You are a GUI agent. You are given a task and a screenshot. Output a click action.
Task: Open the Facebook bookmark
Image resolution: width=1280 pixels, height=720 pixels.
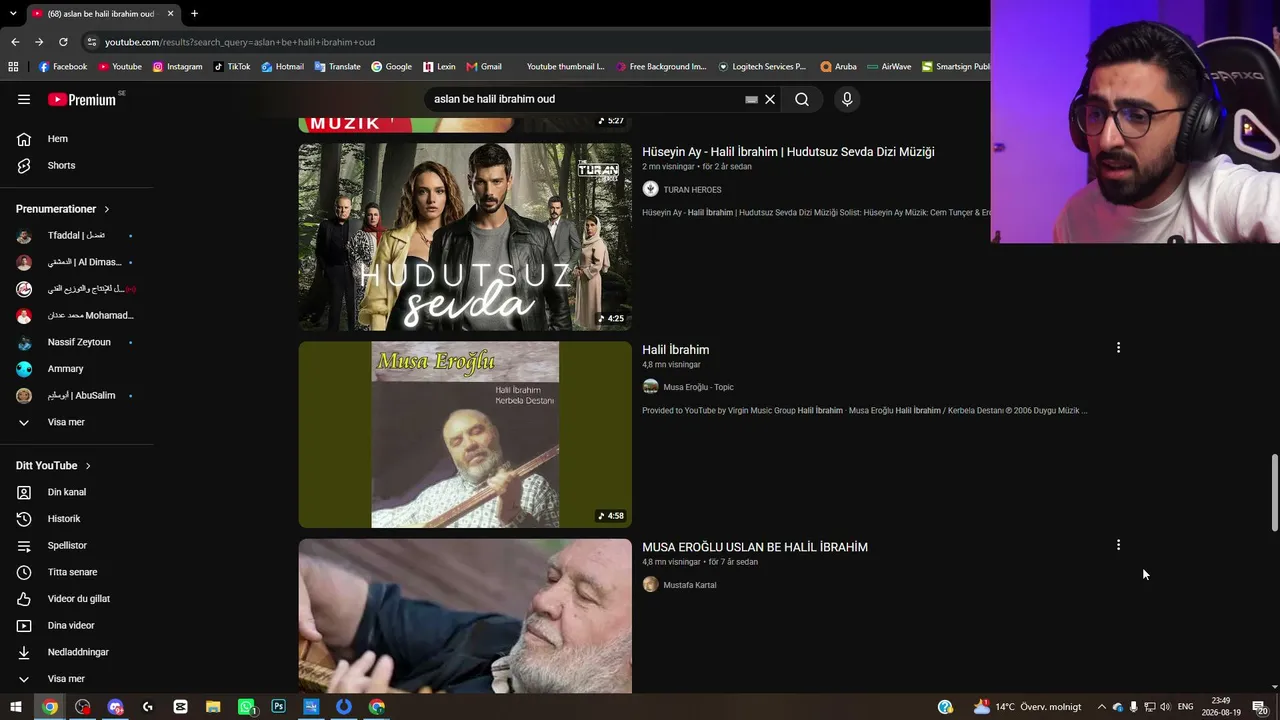pyautogui.click(x=63, y=67)
